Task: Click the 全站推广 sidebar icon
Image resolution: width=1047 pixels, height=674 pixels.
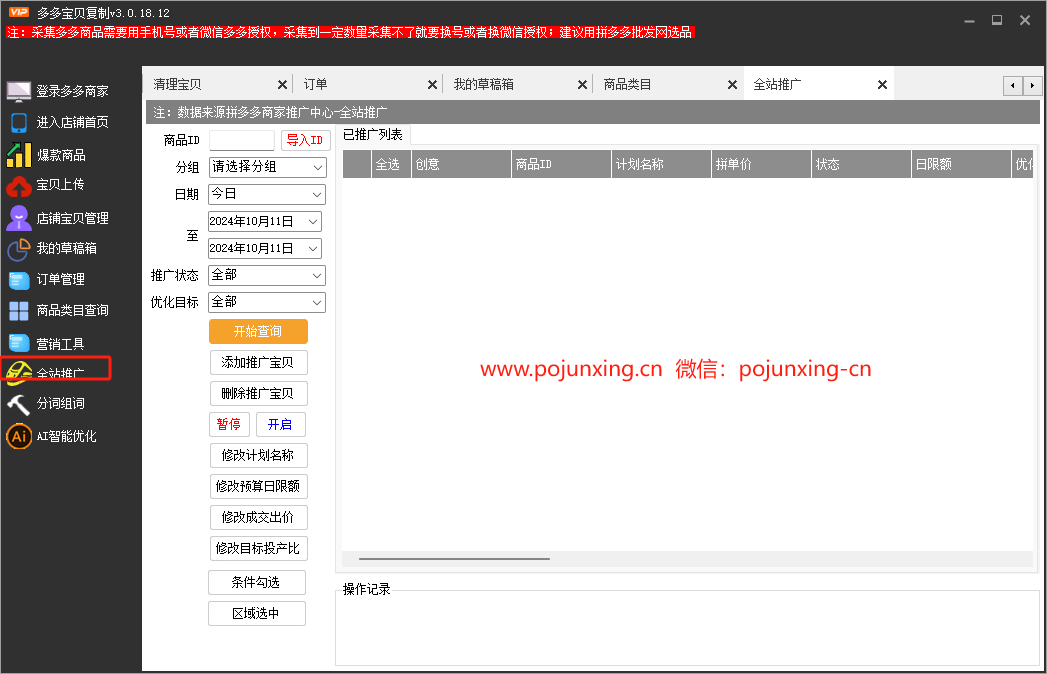Action: coord(19,371)
